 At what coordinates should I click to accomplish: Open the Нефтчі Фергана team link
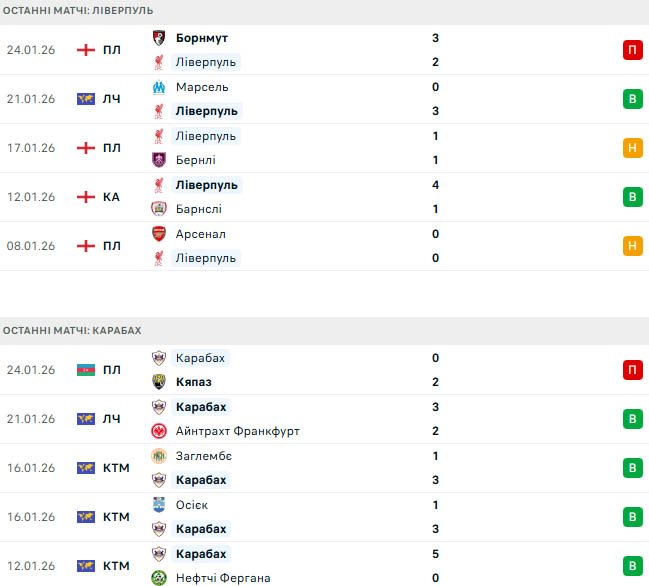point(222,578)
